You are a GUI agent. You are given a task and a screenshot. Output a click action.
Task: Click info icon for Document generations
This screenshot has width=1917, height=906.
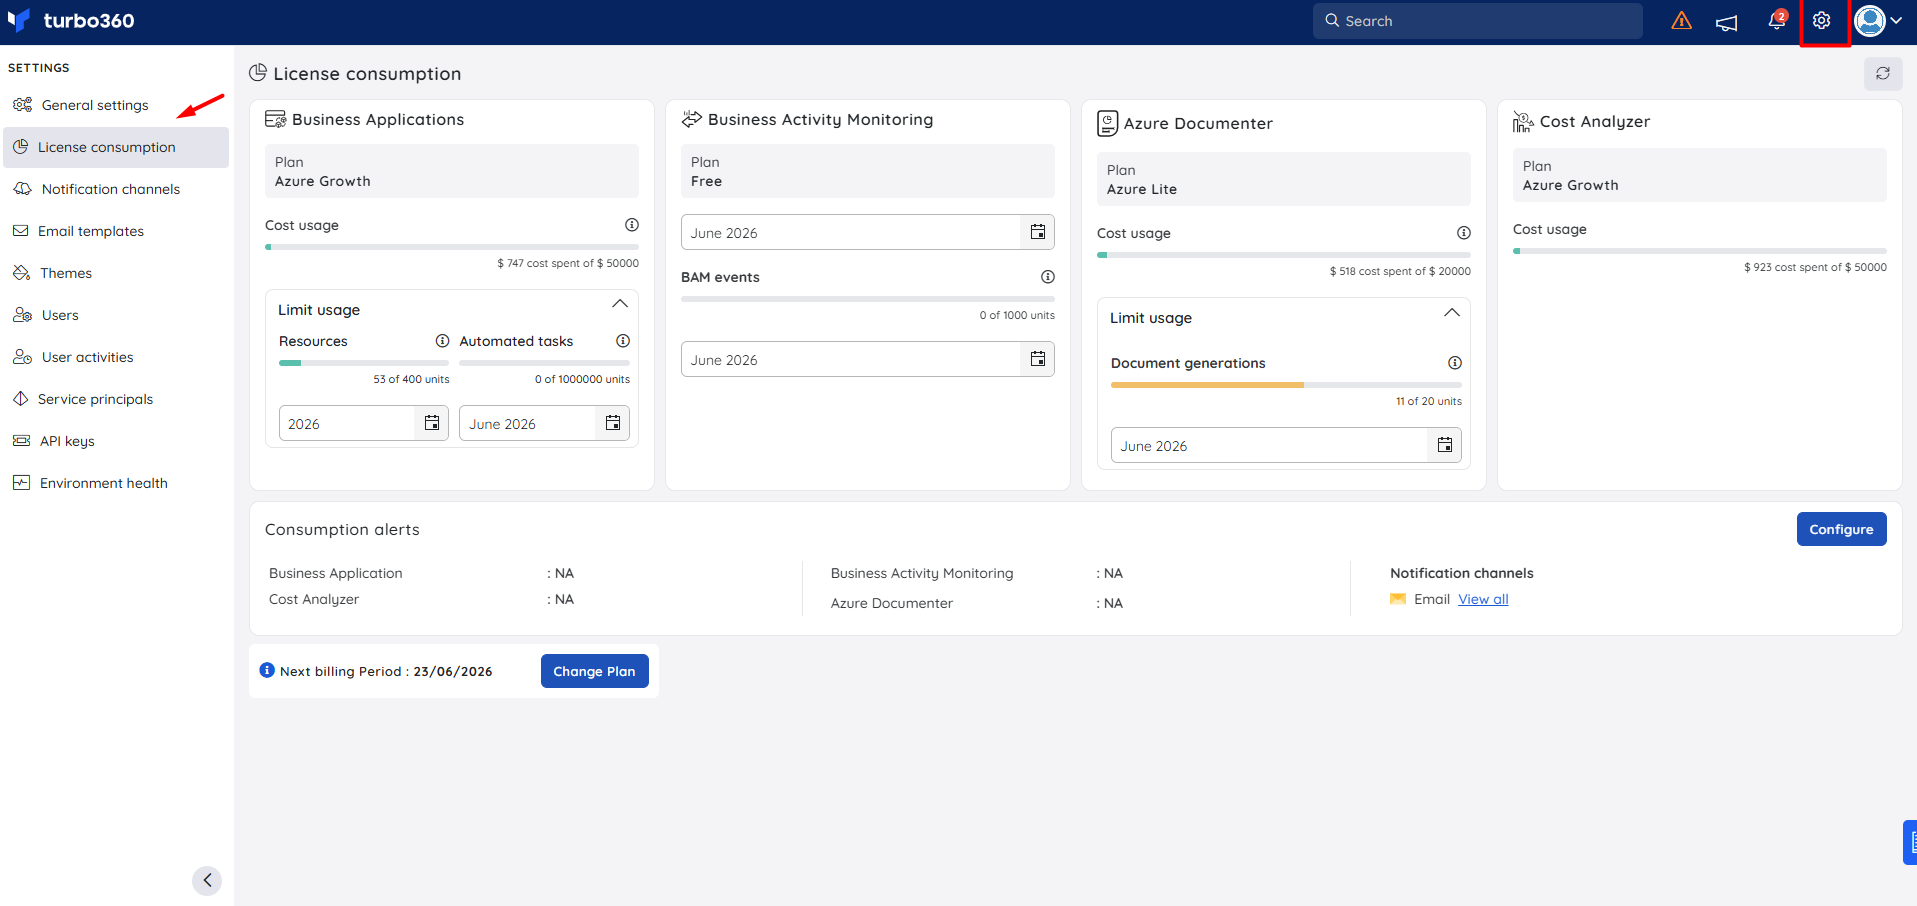[x=1455, y=363]
